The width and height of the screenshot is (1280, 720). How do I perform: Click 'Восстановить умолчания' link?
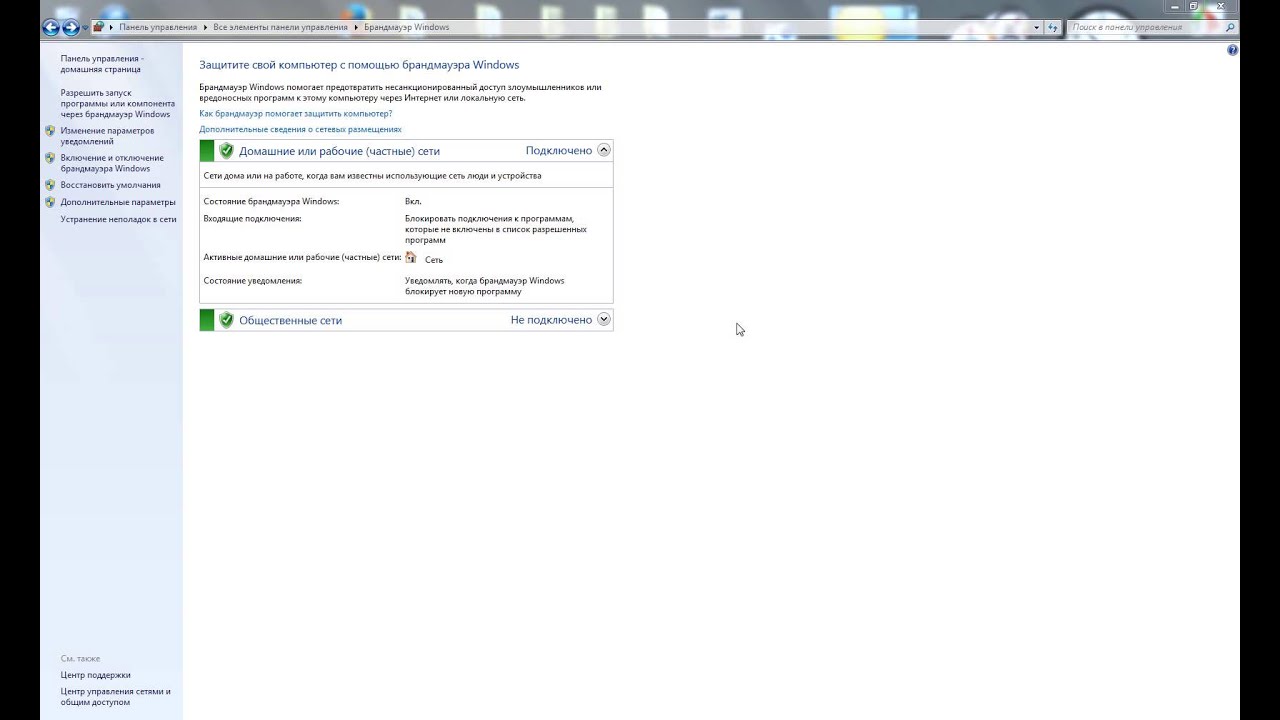[x=110, y=185]
